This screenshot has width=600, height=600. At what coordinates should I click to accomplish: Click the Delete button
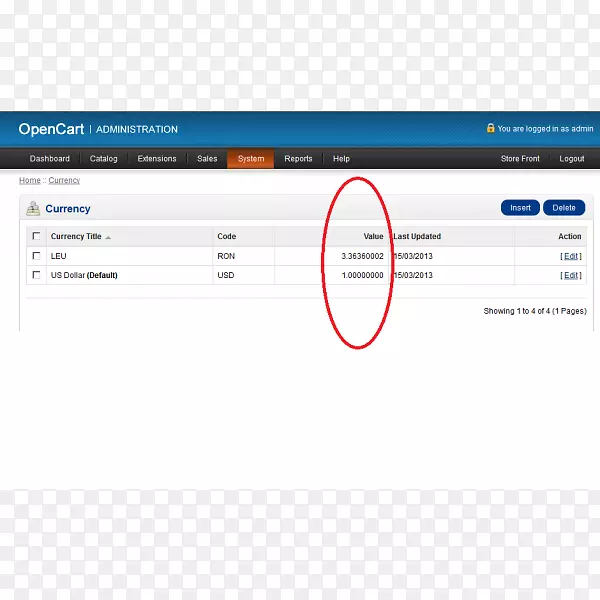point(564,208)
